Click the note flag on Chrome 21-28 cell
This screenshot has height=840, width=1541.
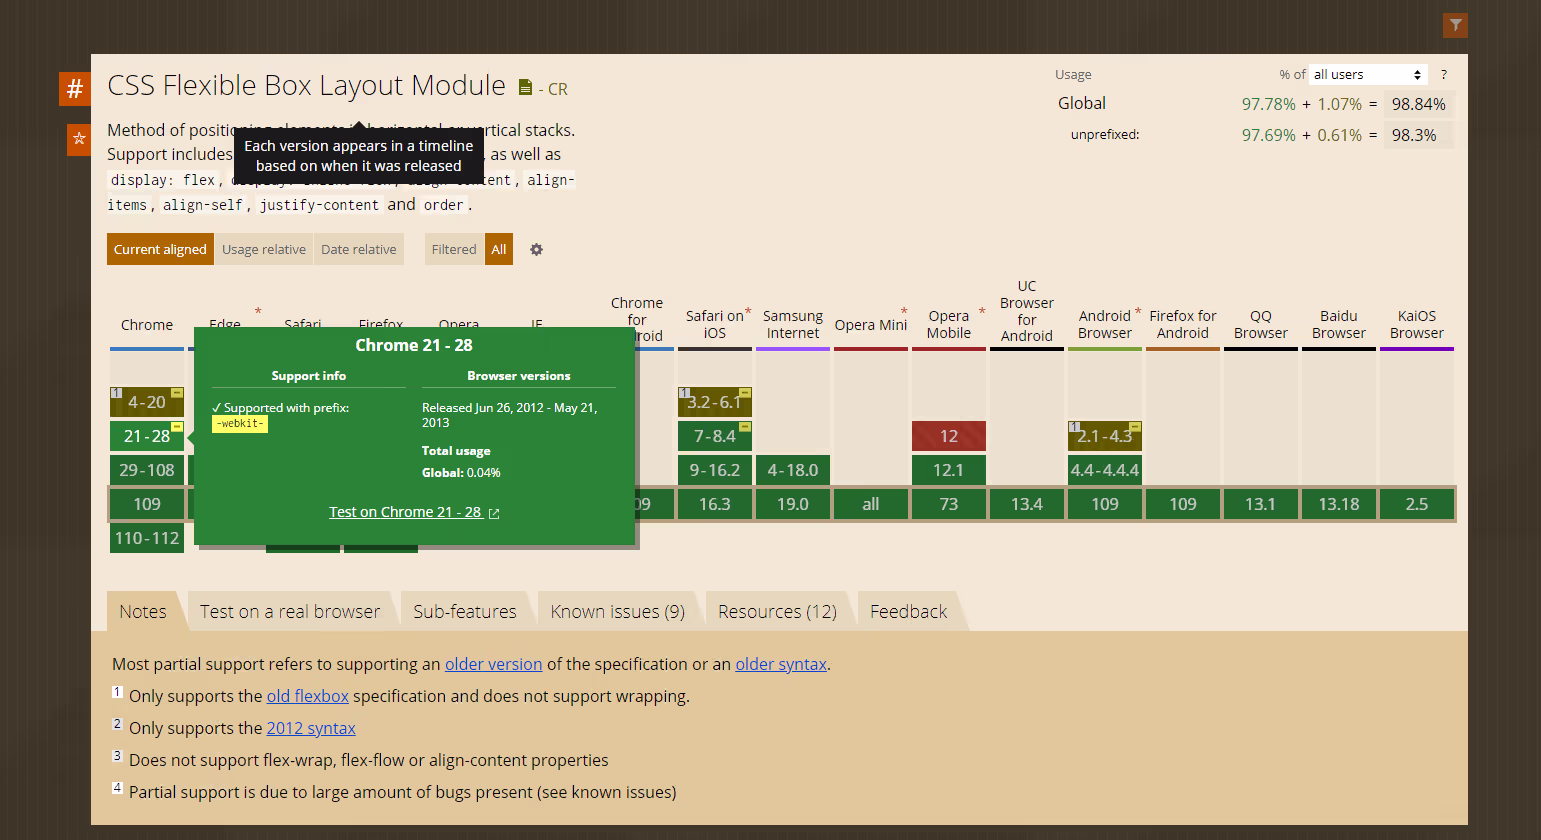[x=177, y=427]
